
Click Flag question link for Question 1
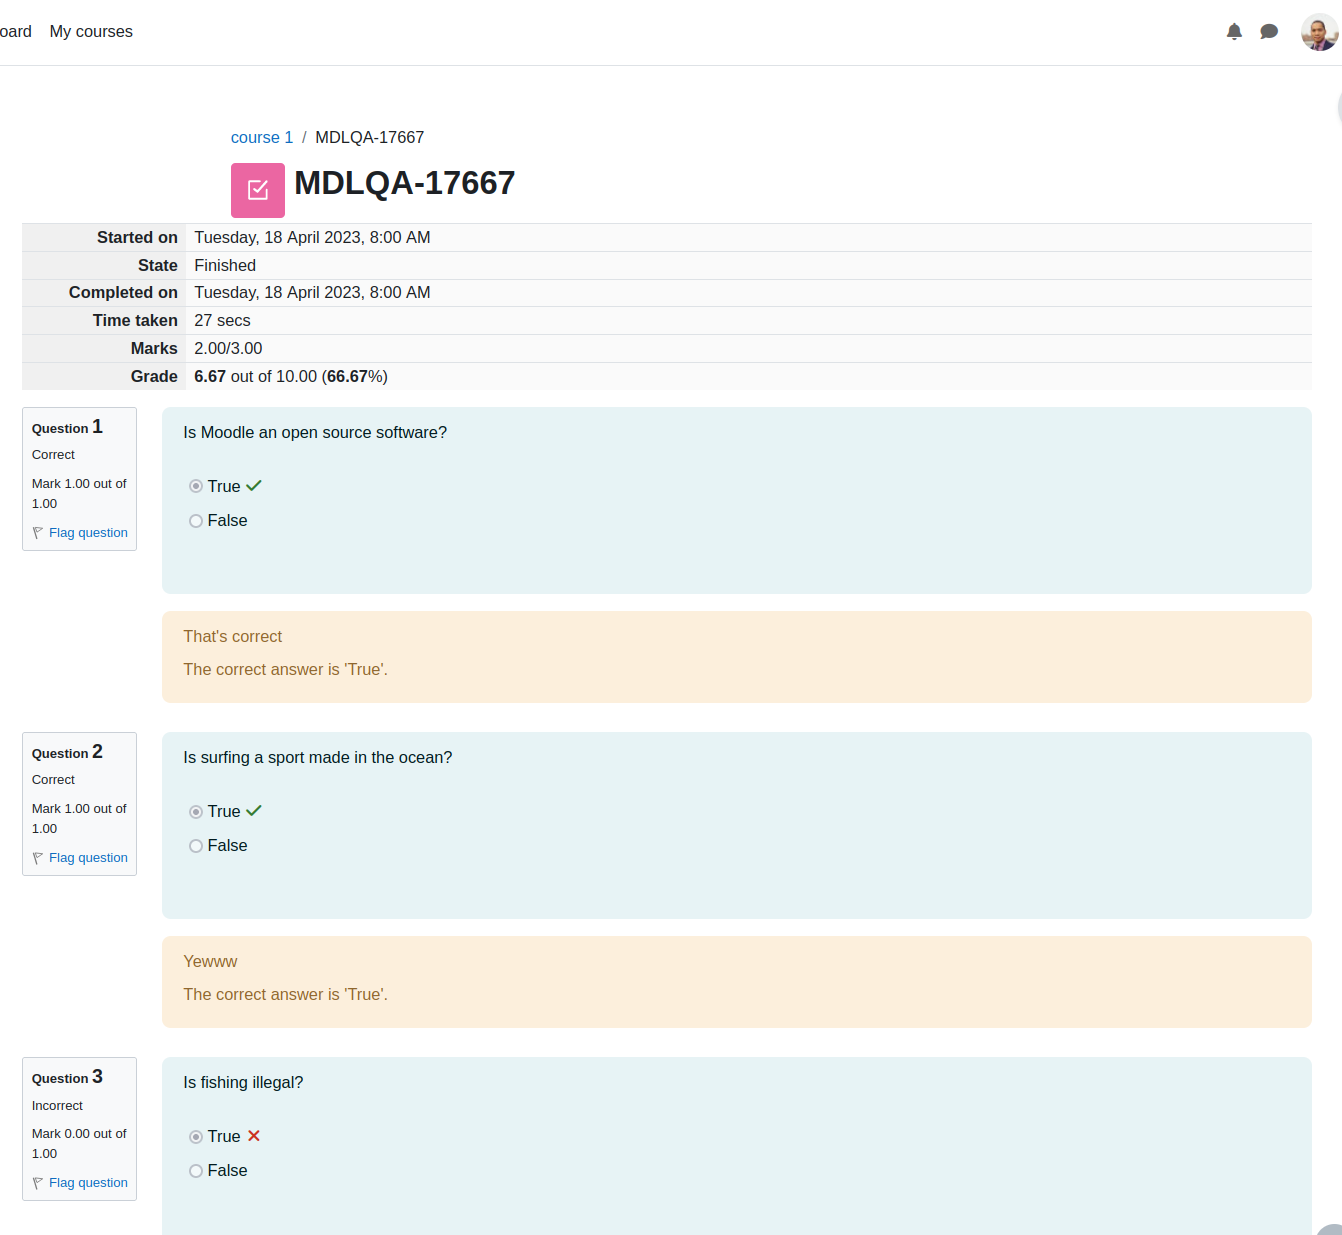tap(88, 533)
